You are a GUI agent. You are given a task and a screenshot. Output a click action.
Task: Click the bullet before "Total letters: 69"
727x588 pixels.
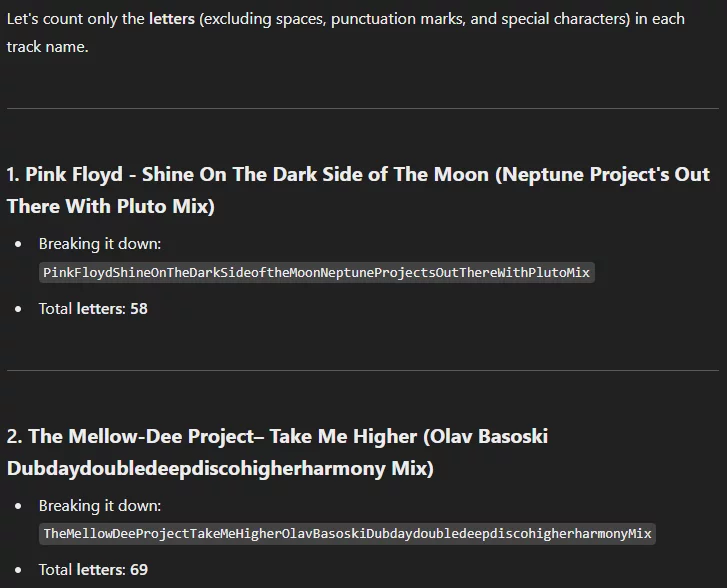click(17, 570)
